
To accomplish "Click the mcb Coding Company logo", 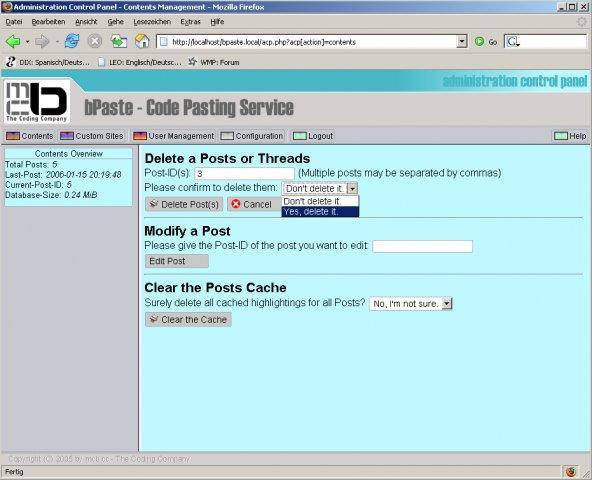I will point(37,101).
